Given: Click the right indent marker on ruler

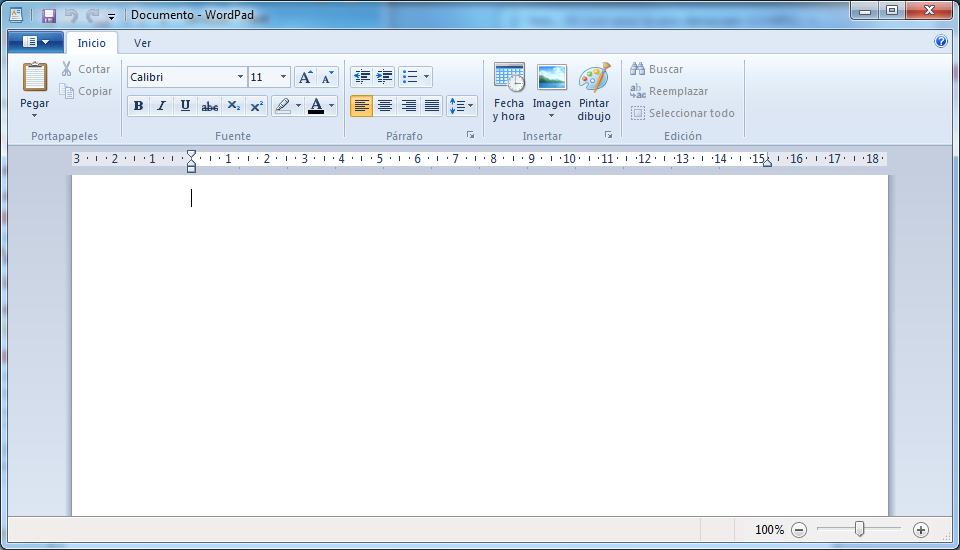Looking at the screenshot, I should click(767, 162).
